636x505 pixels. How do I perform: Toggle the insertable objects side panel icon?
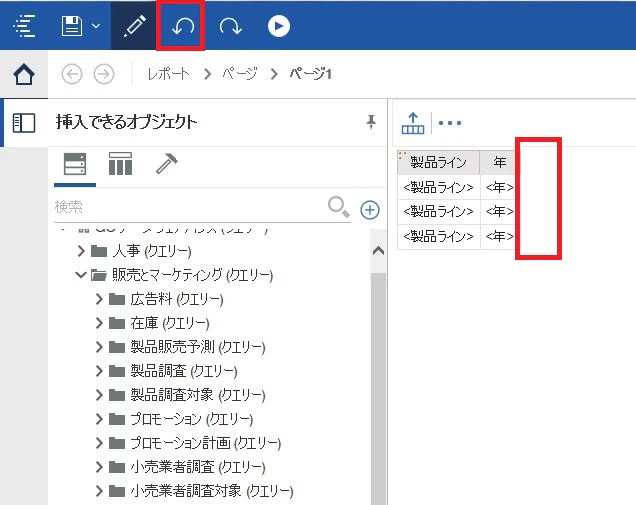point(24,123)
